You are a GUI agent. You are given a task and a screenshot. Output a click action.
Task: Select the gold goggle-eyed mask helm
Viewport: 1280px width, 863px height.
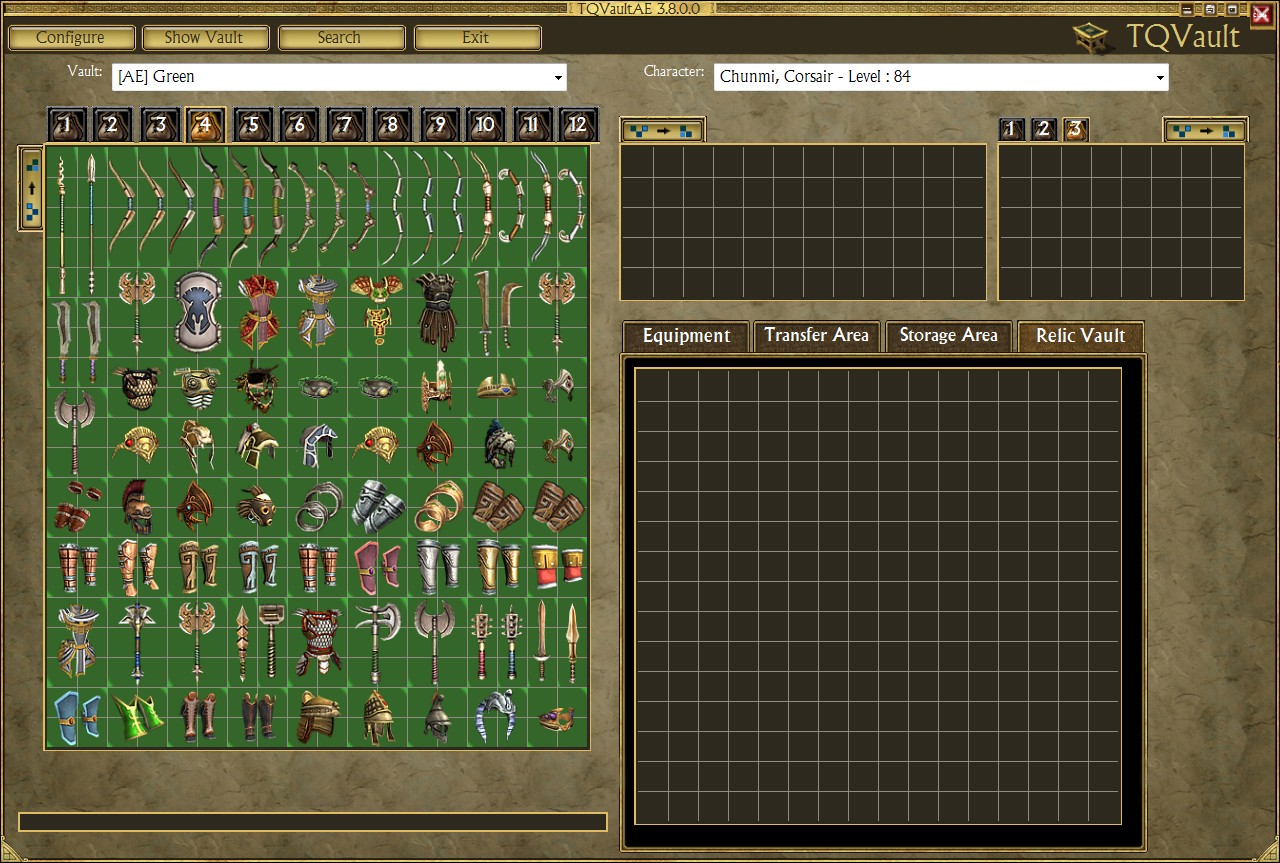tap(197, 388)
